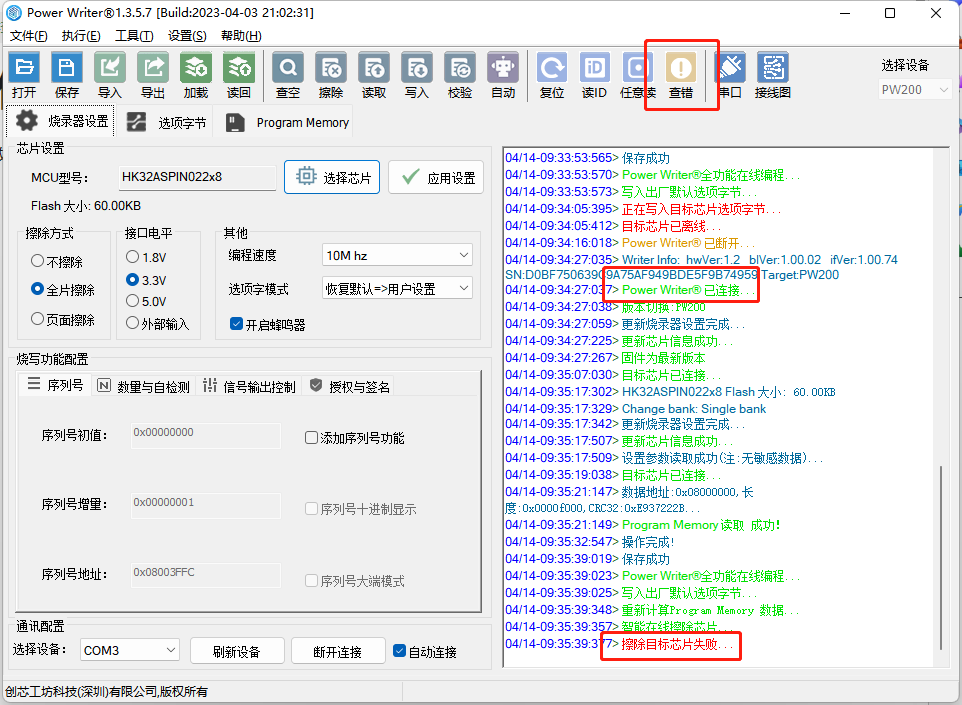Click the 序列号增量 input field

pyautogui.click(x=206, y=506)
